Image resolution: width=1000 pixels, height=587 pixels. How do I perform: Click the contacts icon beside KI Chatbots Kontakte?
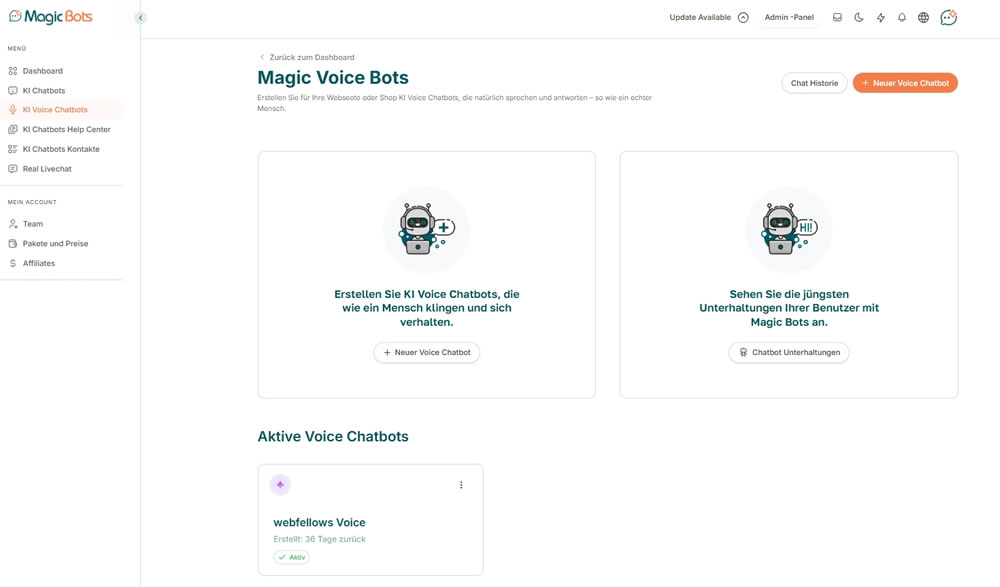[x=13, y=149]
